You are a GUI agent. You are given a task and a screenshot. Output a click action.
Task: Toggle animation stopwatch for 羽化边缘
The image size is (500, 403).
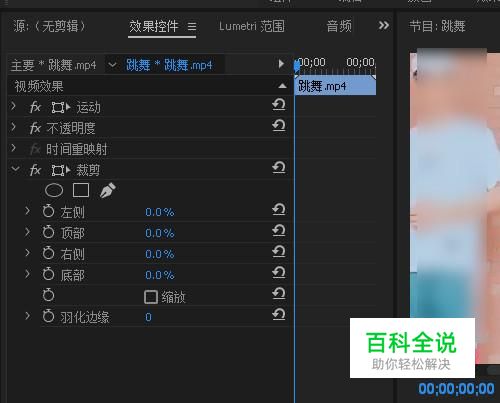pos(48,316)
